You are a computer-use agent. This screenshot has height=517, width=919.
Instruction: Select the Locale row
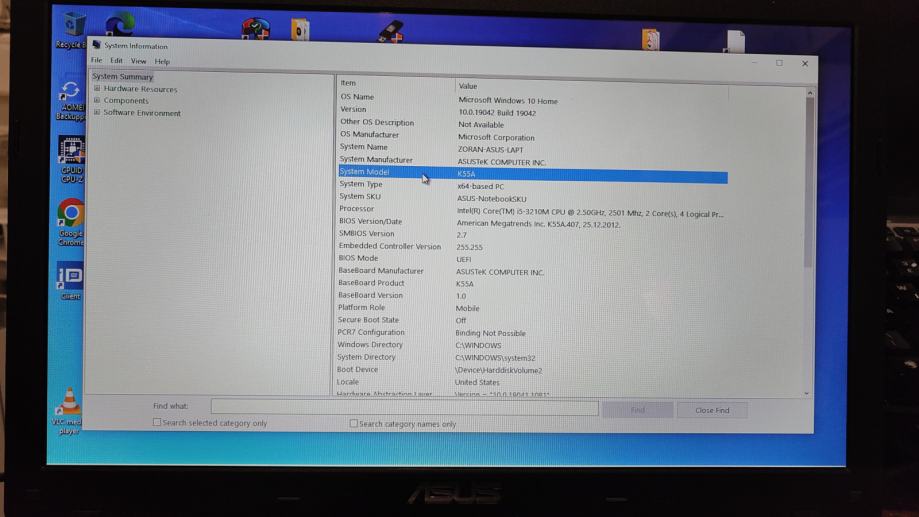pyautogui.click(x=533, y=382)
